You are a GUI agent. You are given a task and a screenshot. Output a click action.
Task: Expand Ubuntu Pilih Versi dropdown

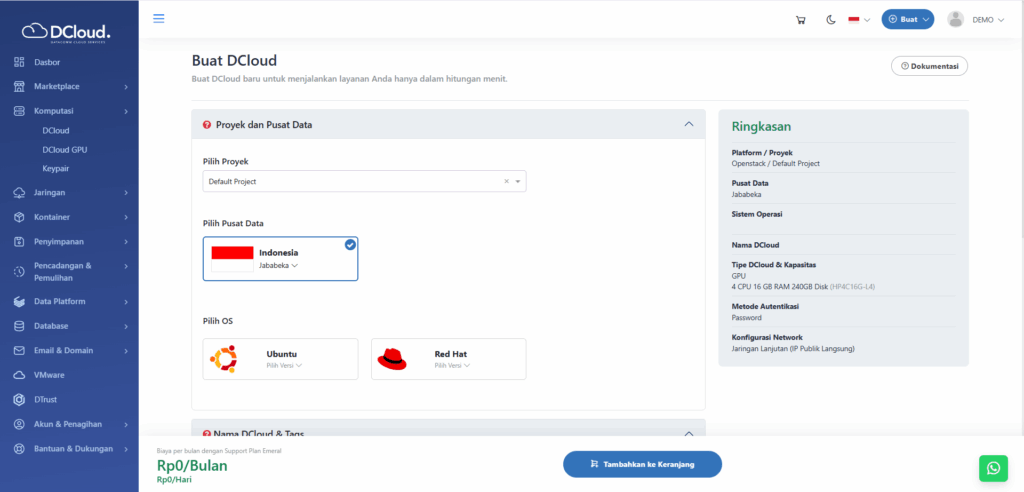284,366
